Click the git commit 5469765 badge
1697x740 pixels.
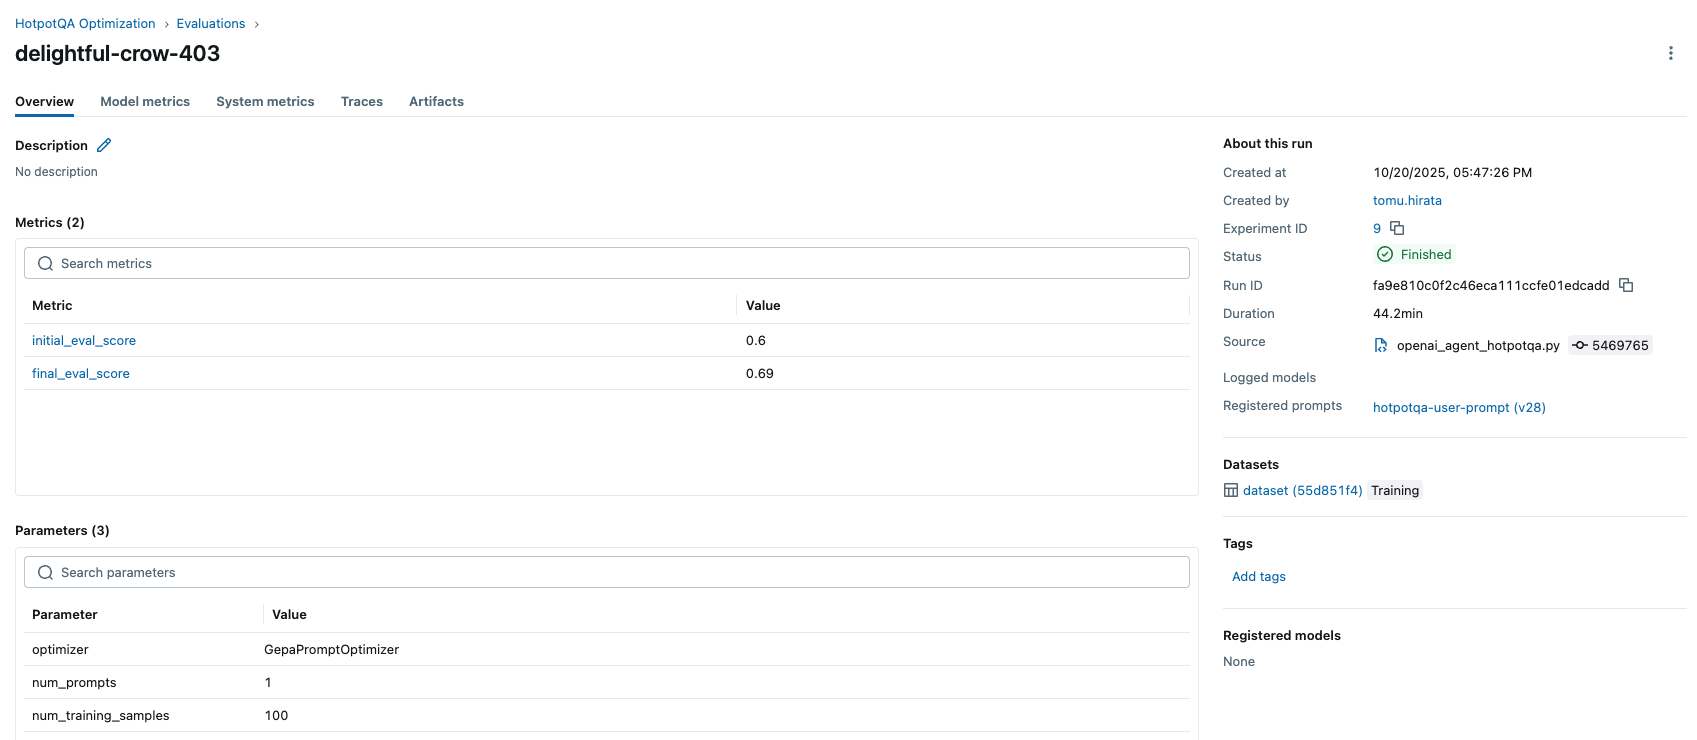point(1610,345)
